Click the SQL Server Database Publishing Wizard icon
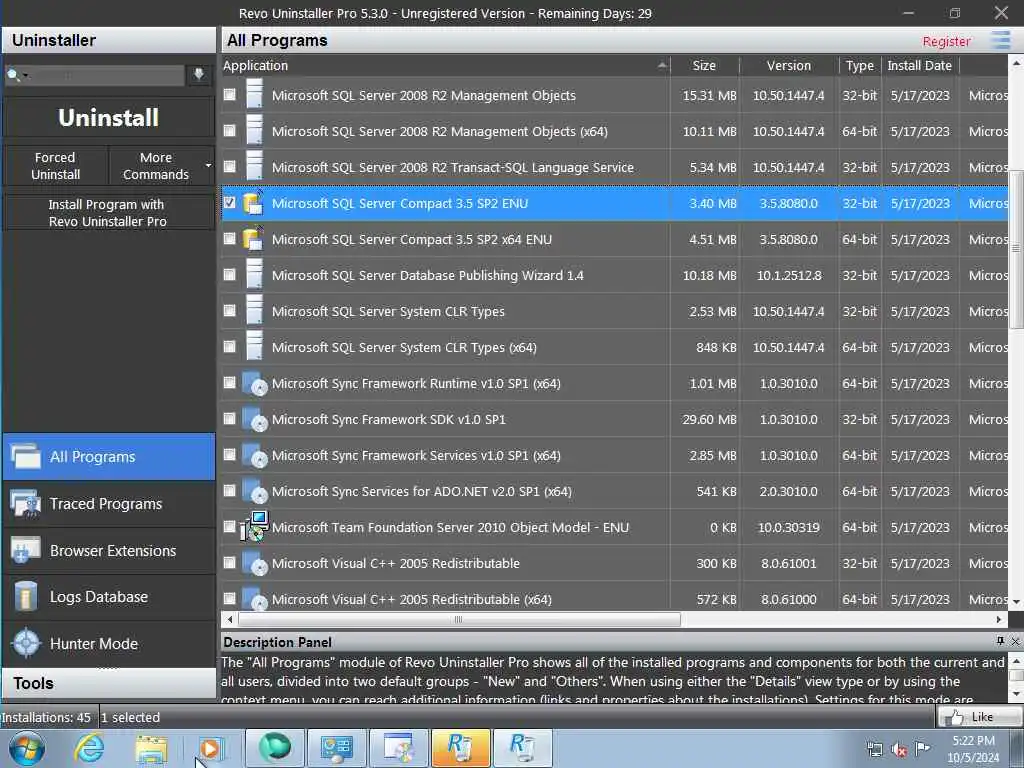The image size is (1024, 768). coord(254,274)
